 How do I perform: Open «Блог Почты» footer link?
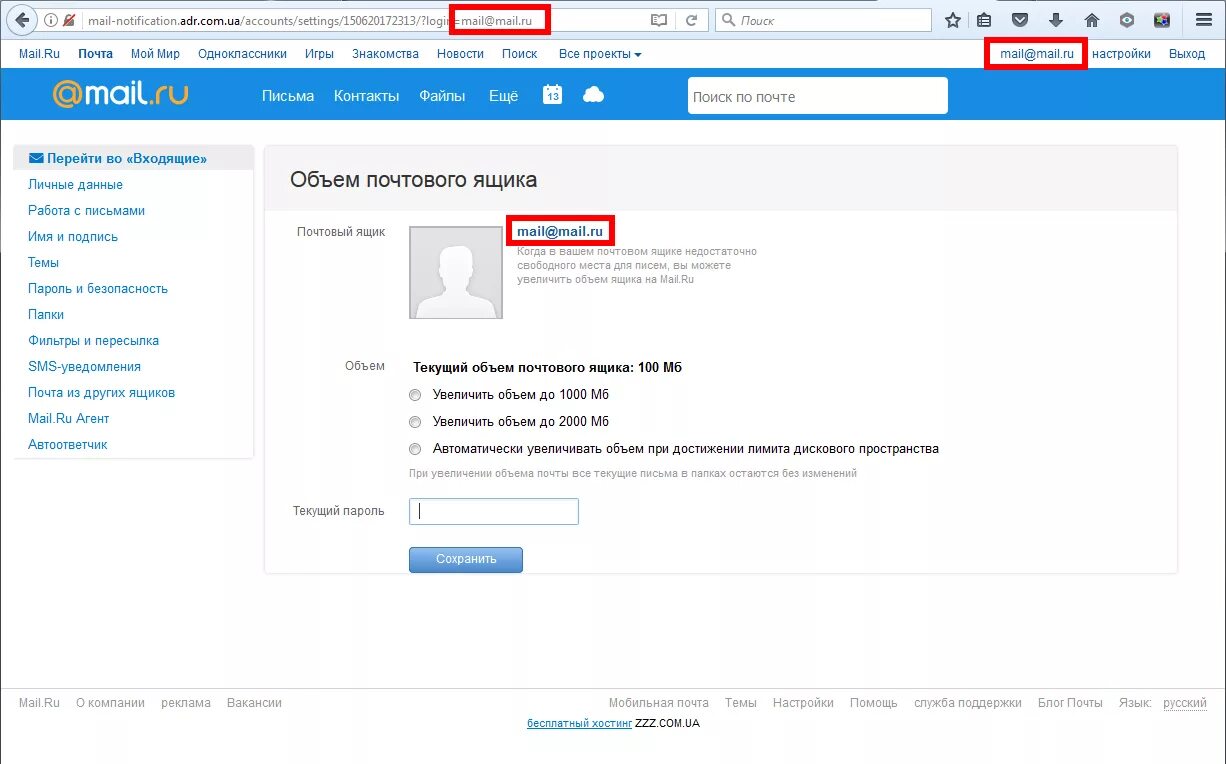[x=1070, y=703]
